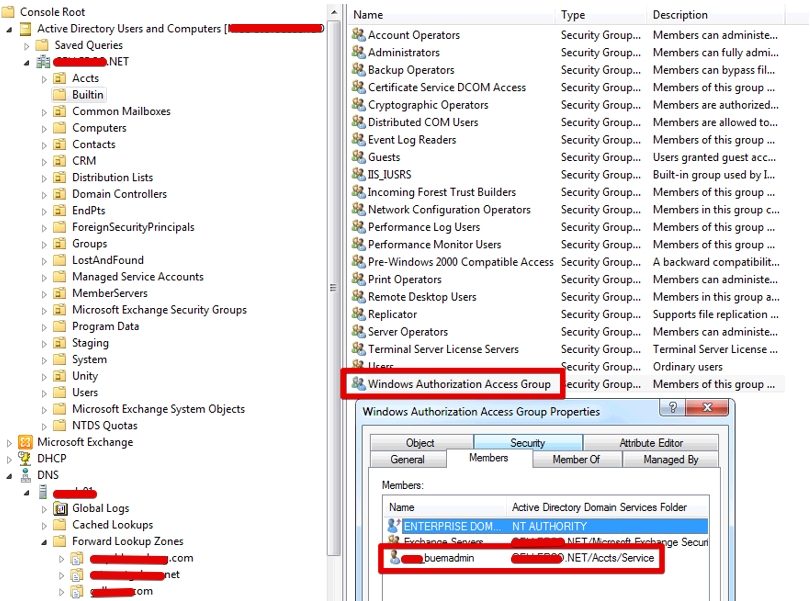Viewport: 810px width, 601px height.
Task: Select the Builtin container in tree
Action: pyautogui.click(x=87, y=95)
